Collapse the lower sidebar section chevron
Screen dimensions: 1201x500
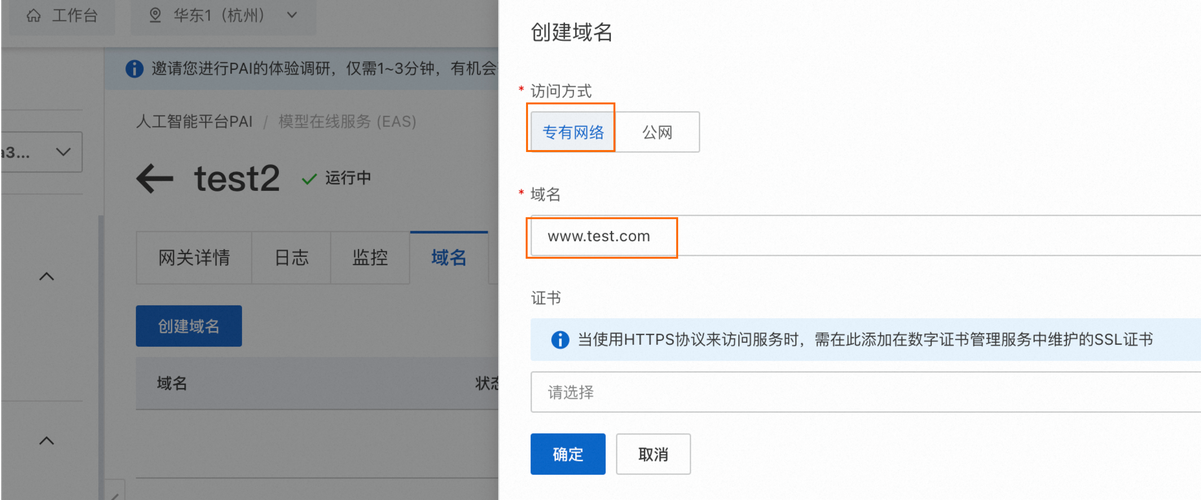point(46,440)
